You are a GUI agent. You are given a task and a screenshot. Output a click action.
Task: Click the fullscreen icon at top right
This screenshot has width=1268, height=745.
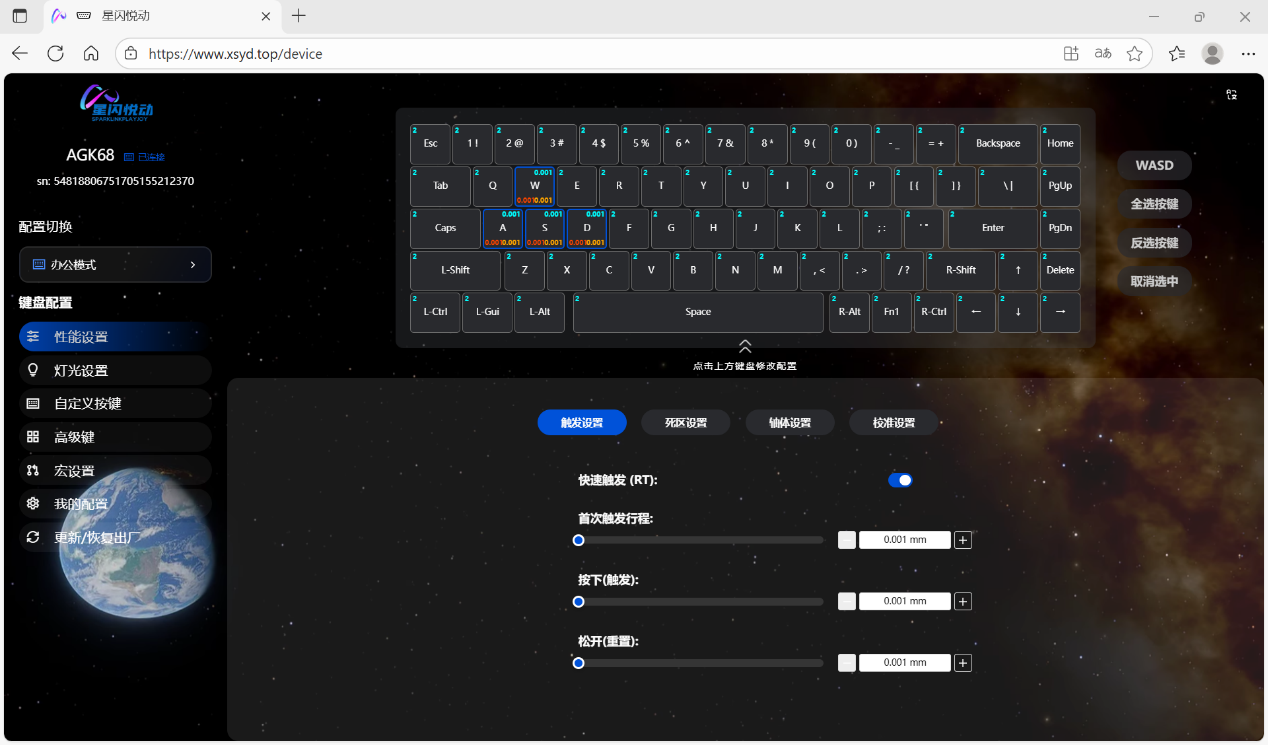[1232, 95]
